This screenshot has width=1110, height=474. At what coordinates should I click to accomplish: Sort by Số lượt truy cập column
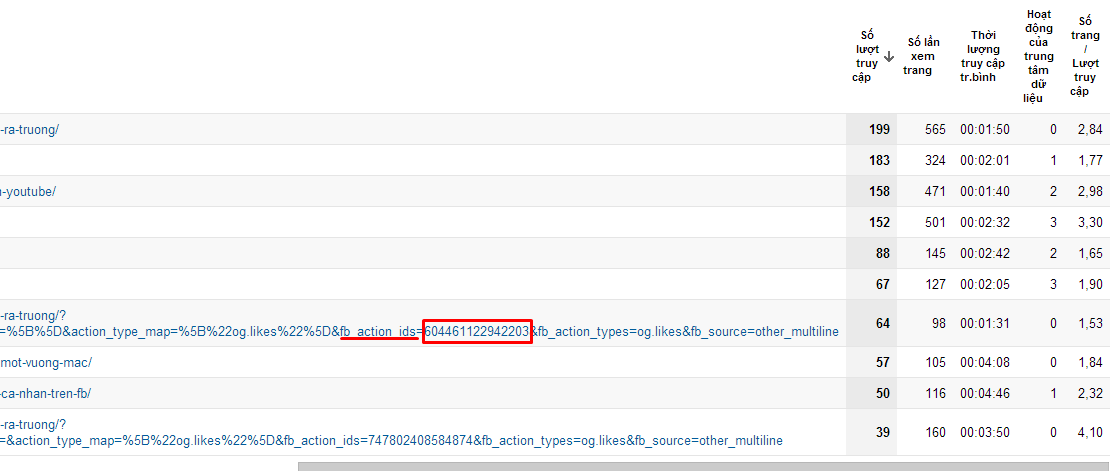pos(866,57)
